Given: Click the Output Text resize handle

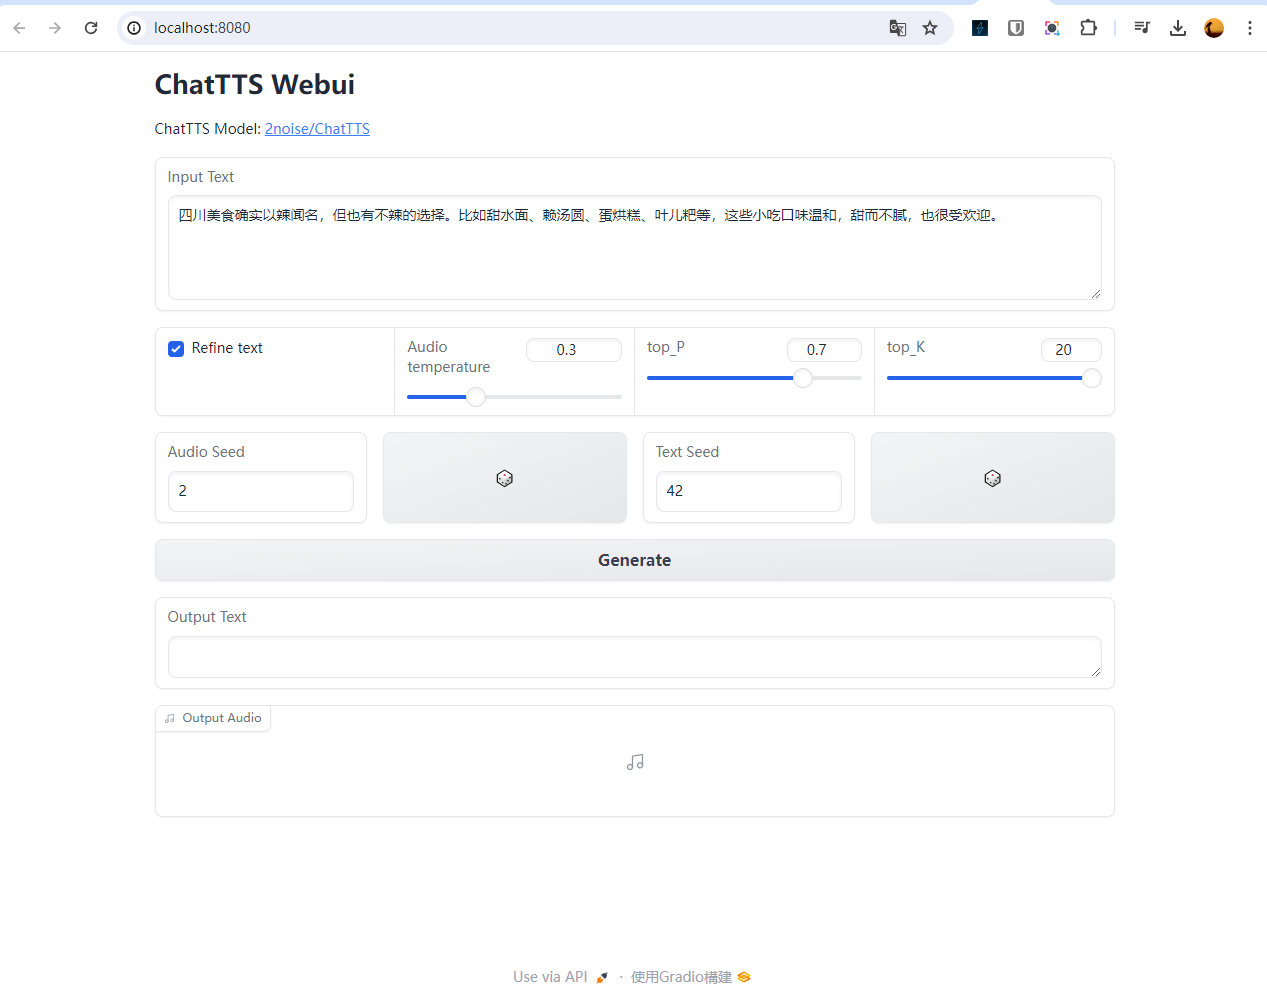Looking at the screenshot, I should [x=1095, y=671].
